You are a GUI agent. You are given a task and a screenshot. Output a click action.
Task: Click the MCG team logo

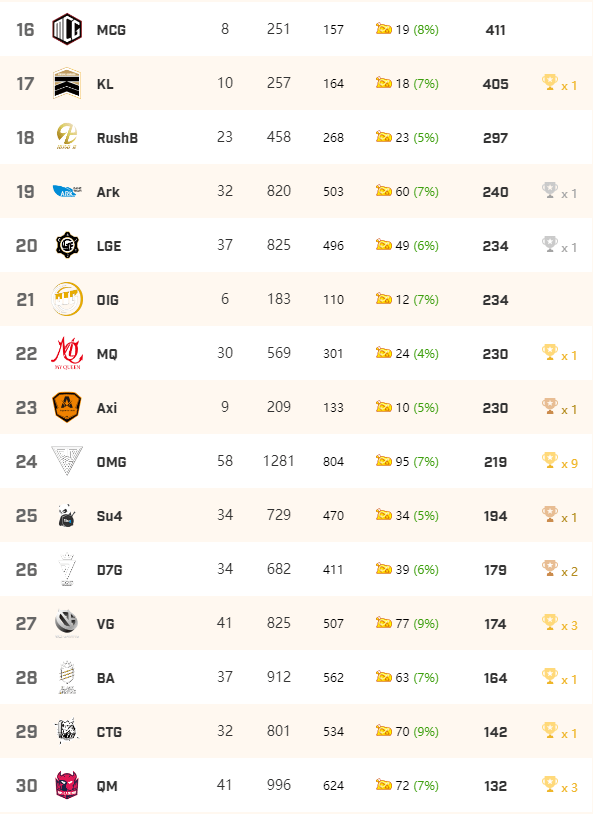(x=67, y=29)
